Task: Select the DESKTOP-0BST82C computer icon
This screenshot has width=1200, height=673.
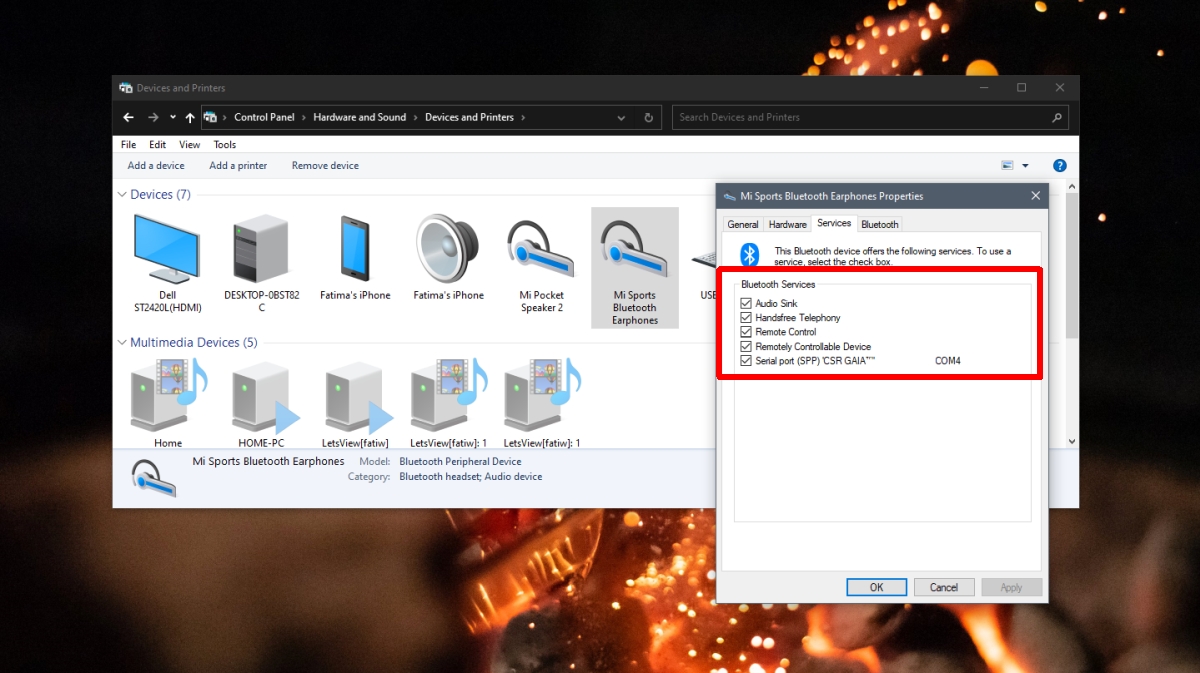Action: coord(260,250)
